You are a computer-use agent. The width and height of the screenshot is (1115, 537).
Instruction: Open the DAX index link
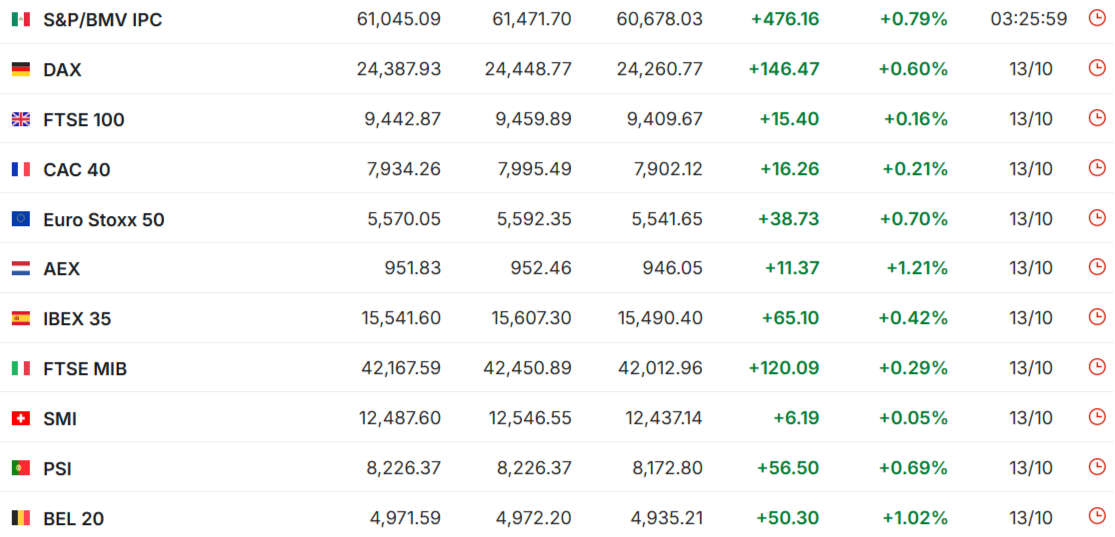click(63, 70)
